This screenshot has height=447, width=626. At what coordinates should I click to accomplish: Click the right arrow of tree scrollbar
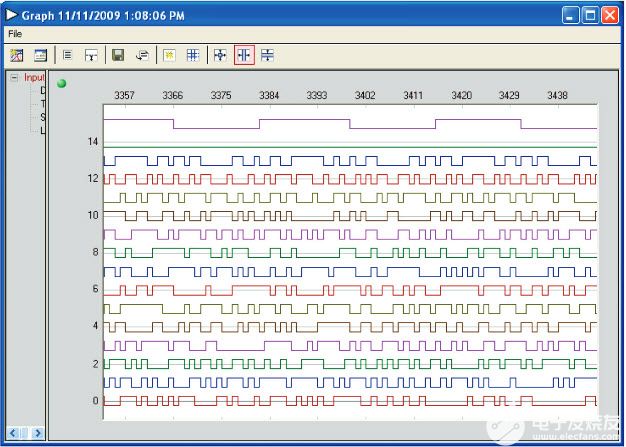pyautogui.click(x=38, y=433)
